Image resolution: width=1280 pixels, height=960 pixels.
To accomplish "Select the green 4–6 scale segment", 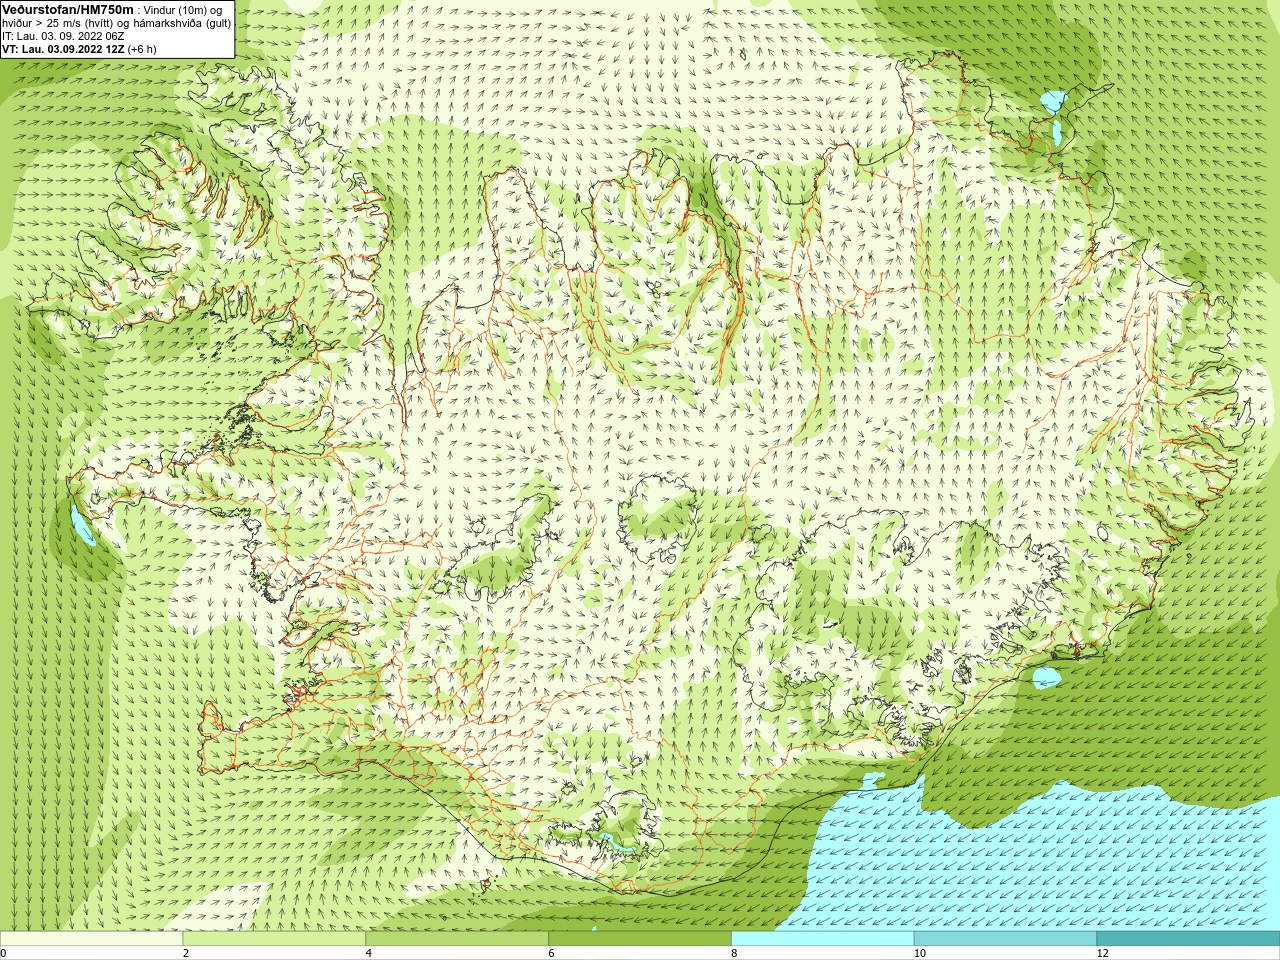I will coord(457,938).
